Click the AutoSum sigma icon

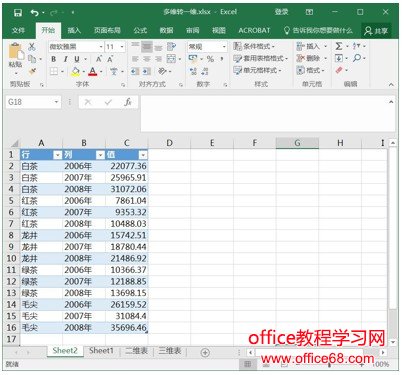click(x=339, y=46)
